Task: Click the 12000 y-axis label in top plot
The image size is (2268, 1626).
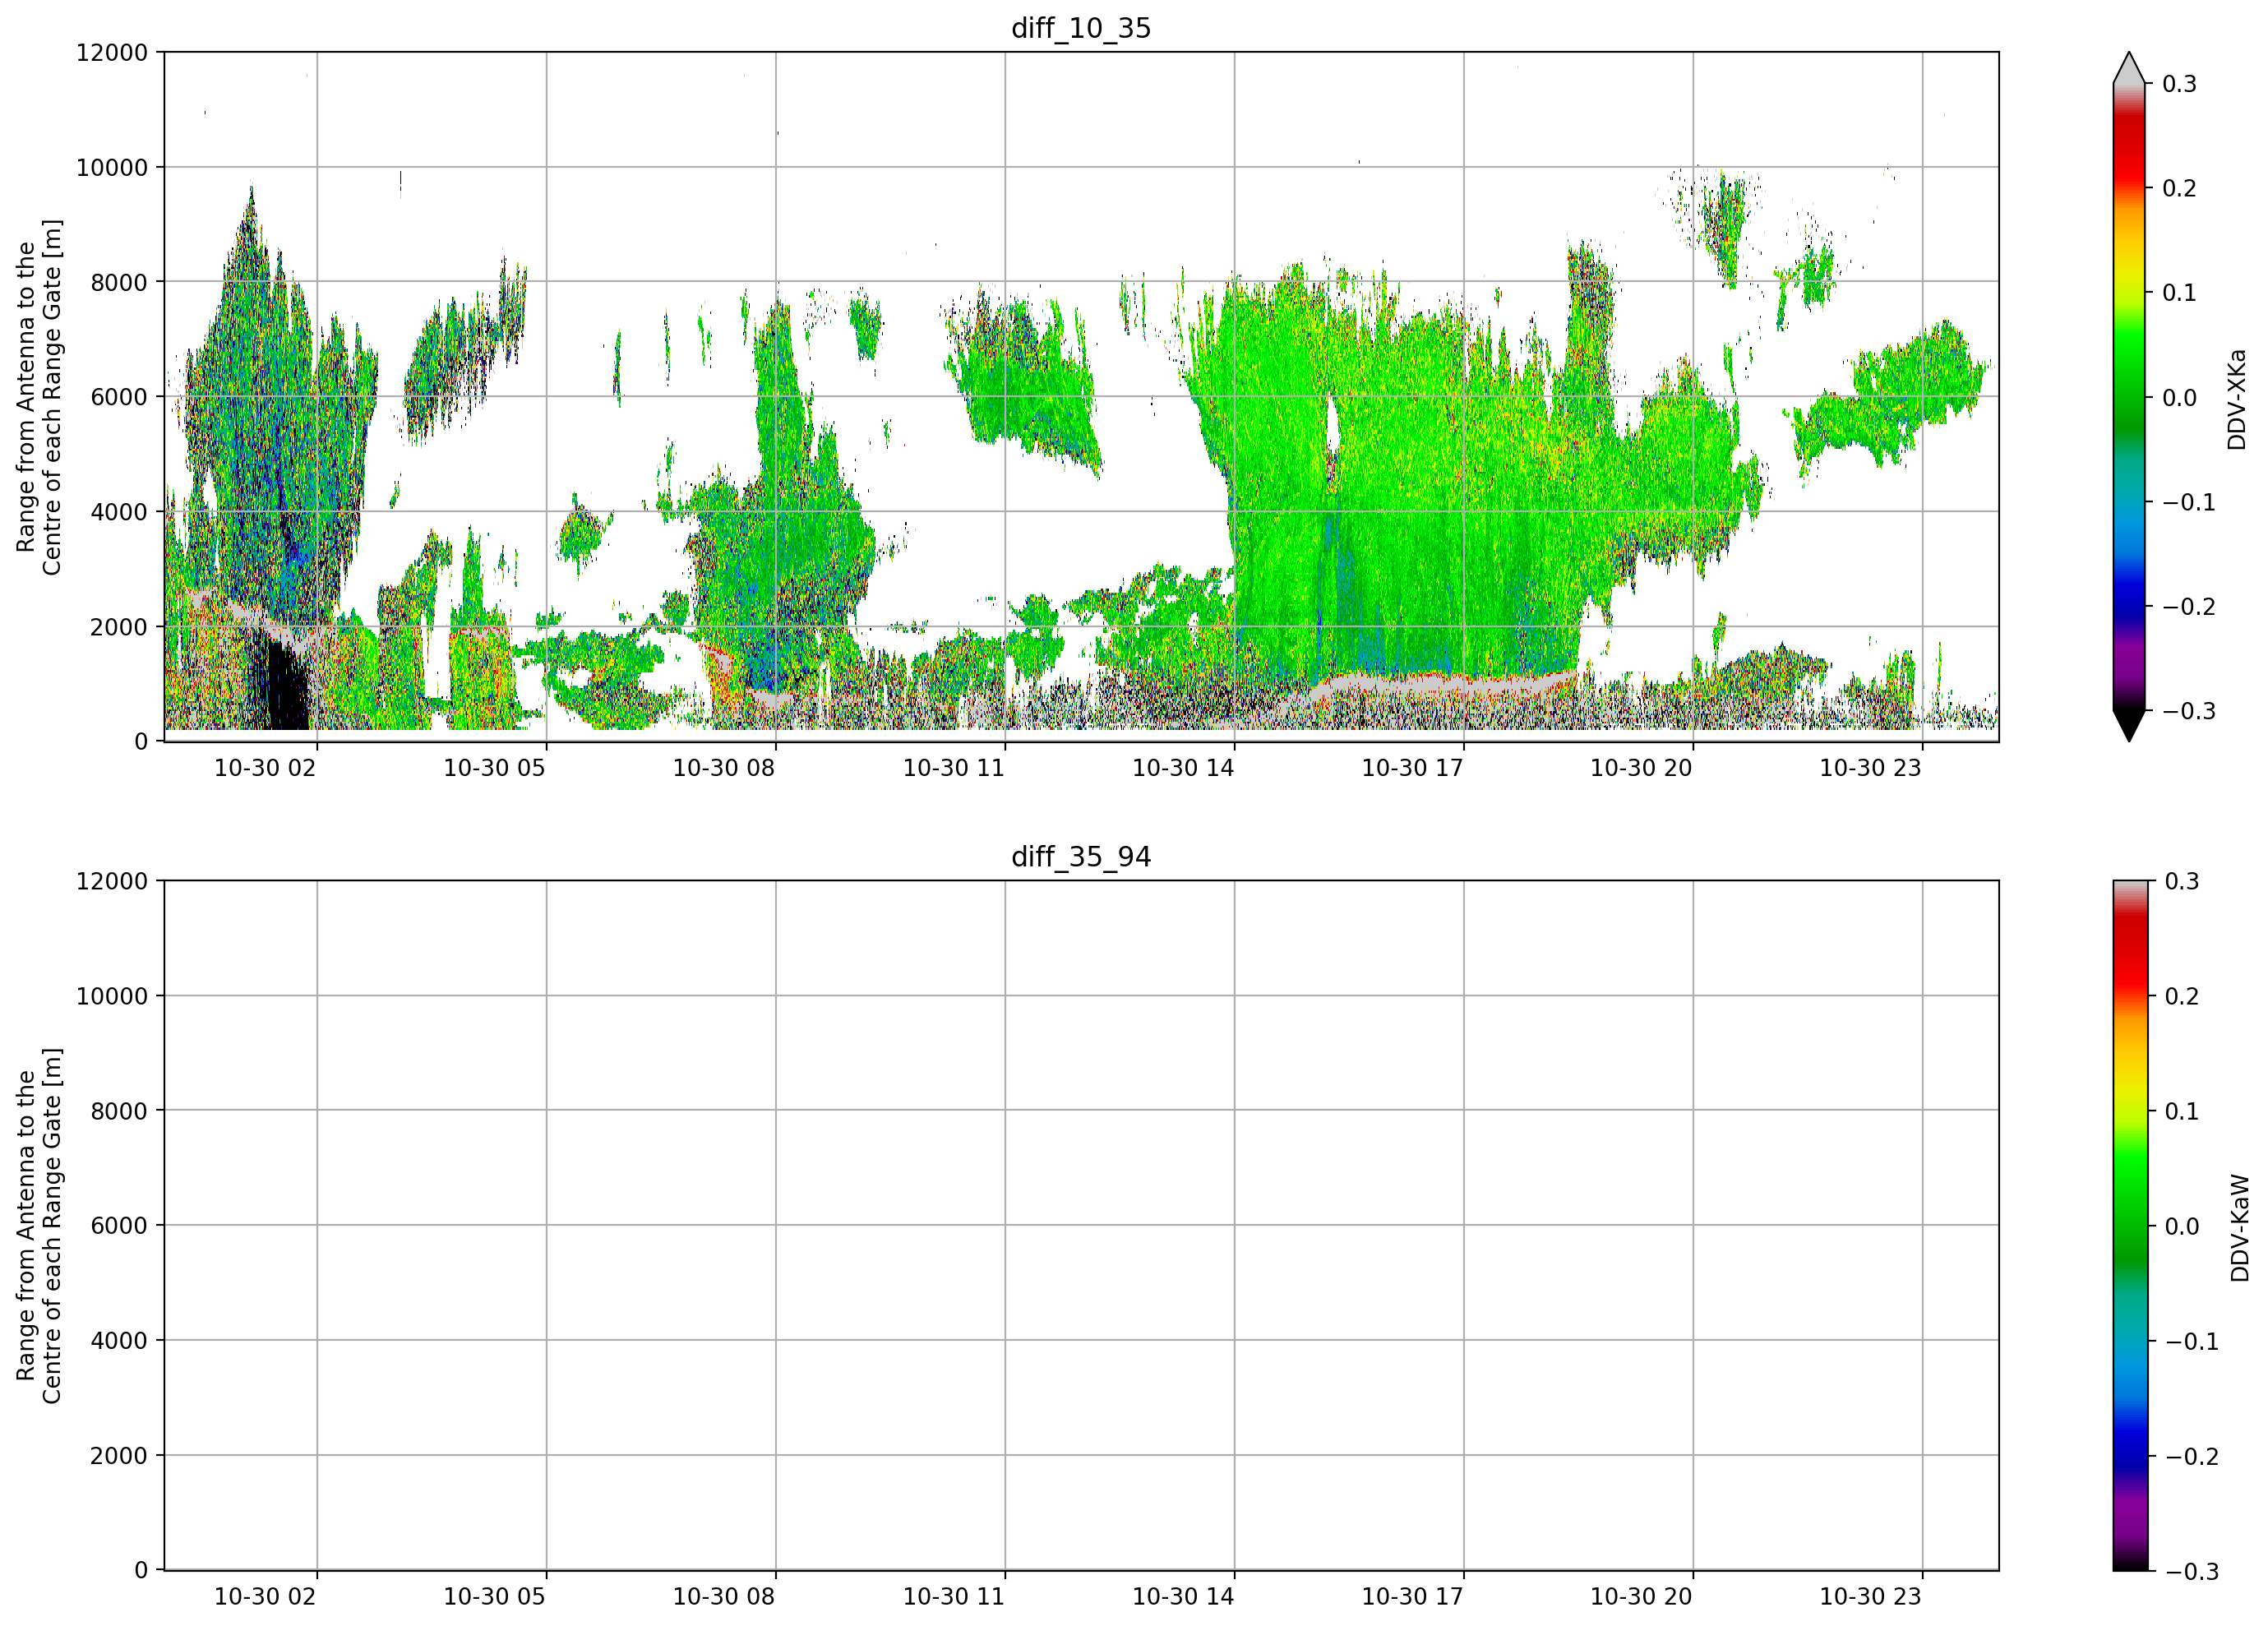Action: 111,53
